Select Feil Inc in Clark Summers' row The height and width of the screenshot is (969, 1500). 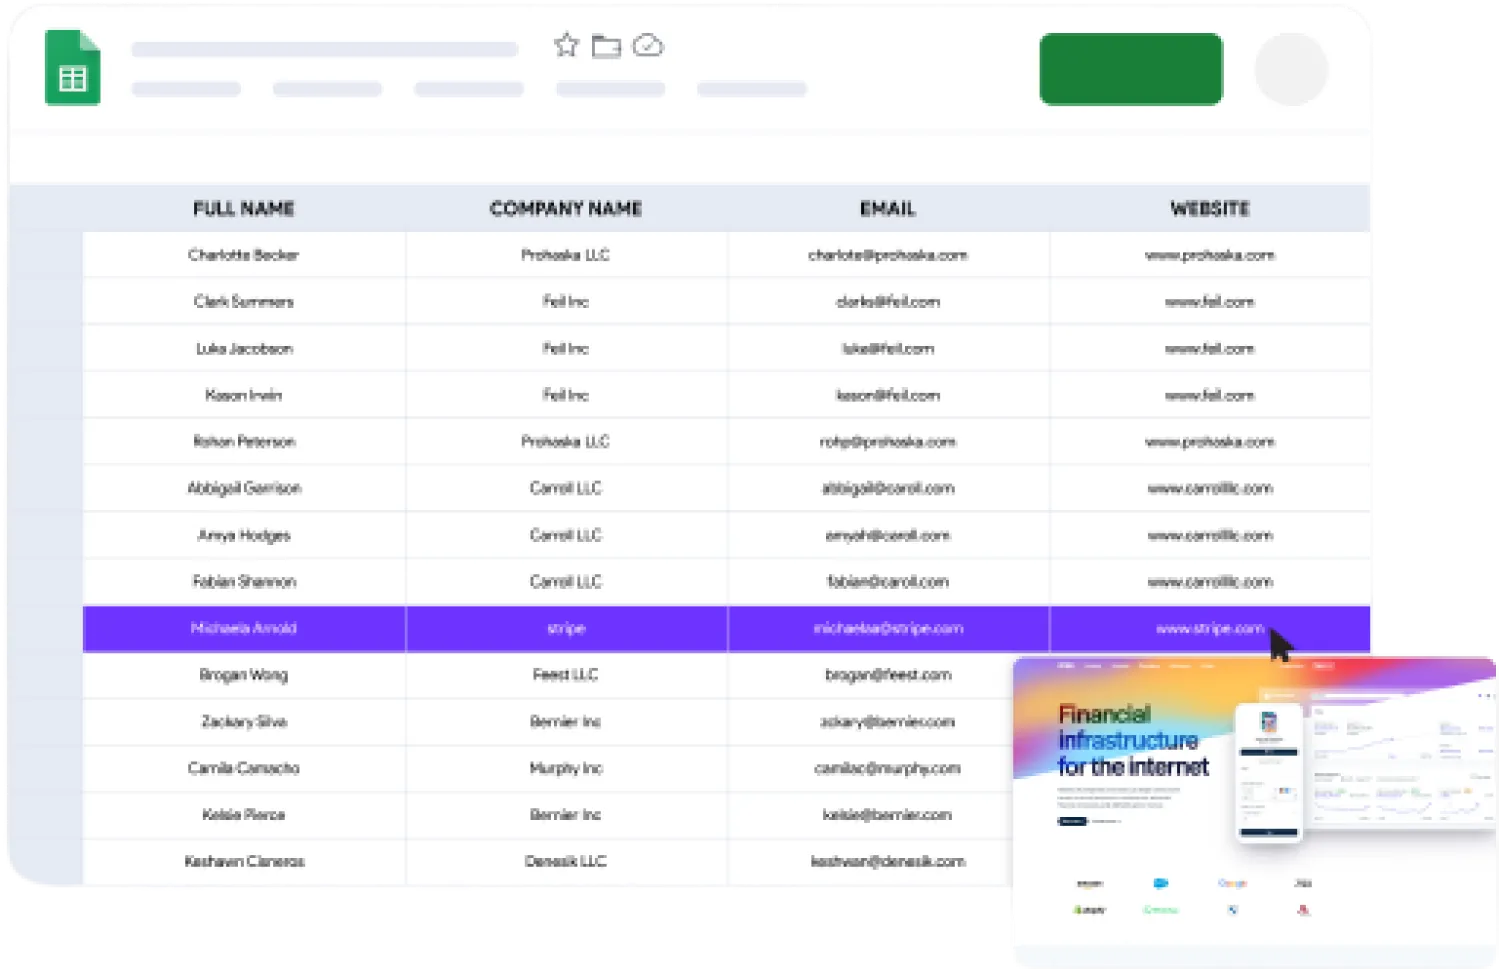tap(566, 301)
